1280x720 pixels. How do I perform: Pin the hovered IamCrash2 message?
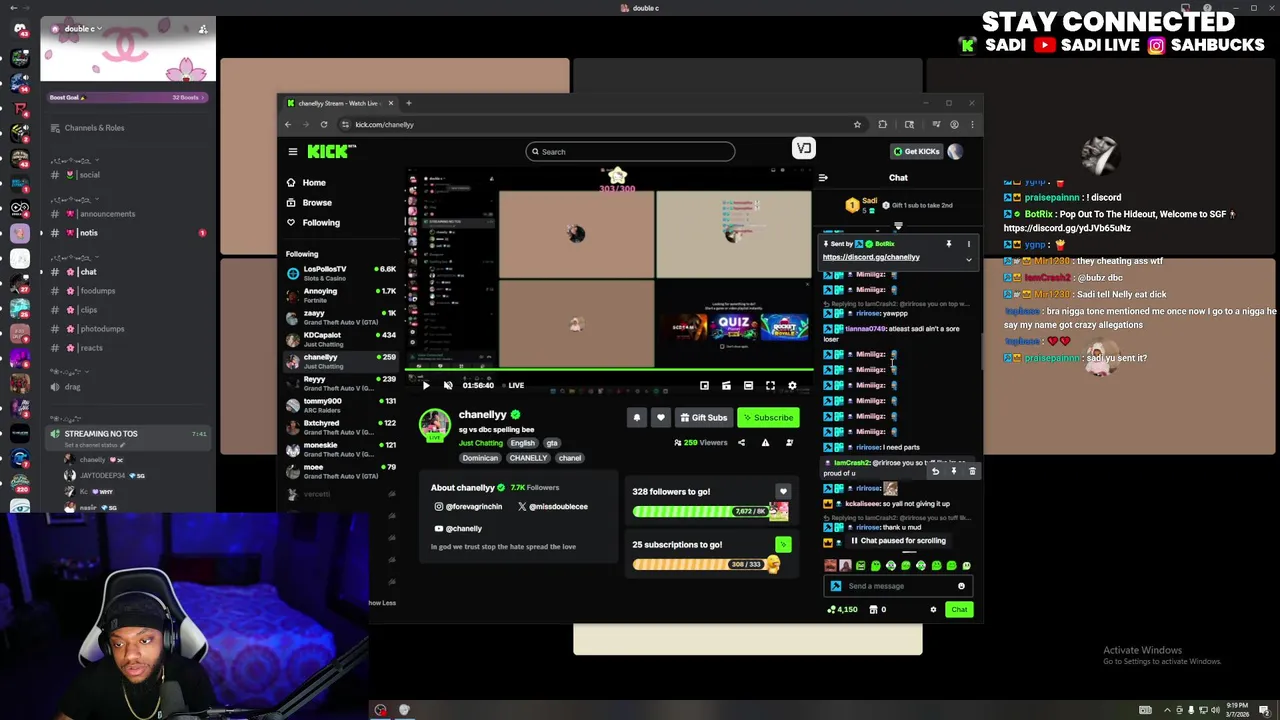point(953,471)
